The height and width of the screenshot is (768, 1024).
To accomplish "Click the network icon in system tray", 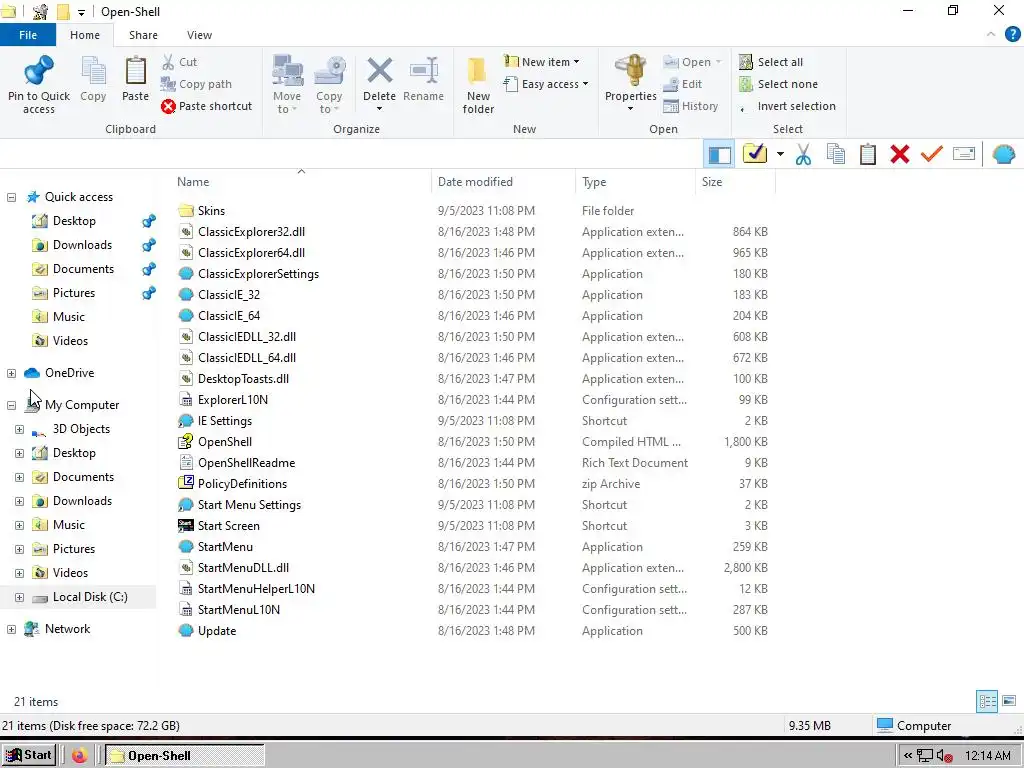I will pos(924,756).
